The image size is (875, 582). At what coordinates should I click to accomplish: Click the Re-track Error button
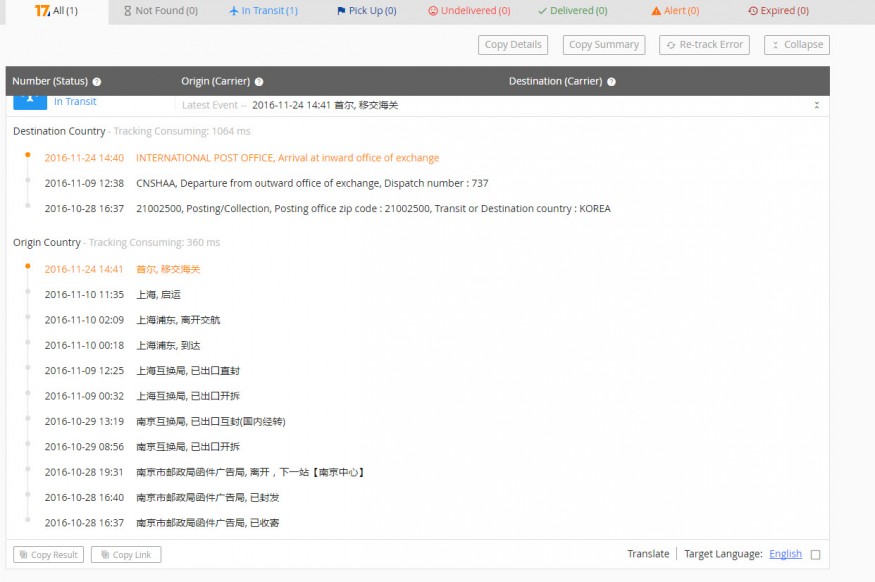705,45
